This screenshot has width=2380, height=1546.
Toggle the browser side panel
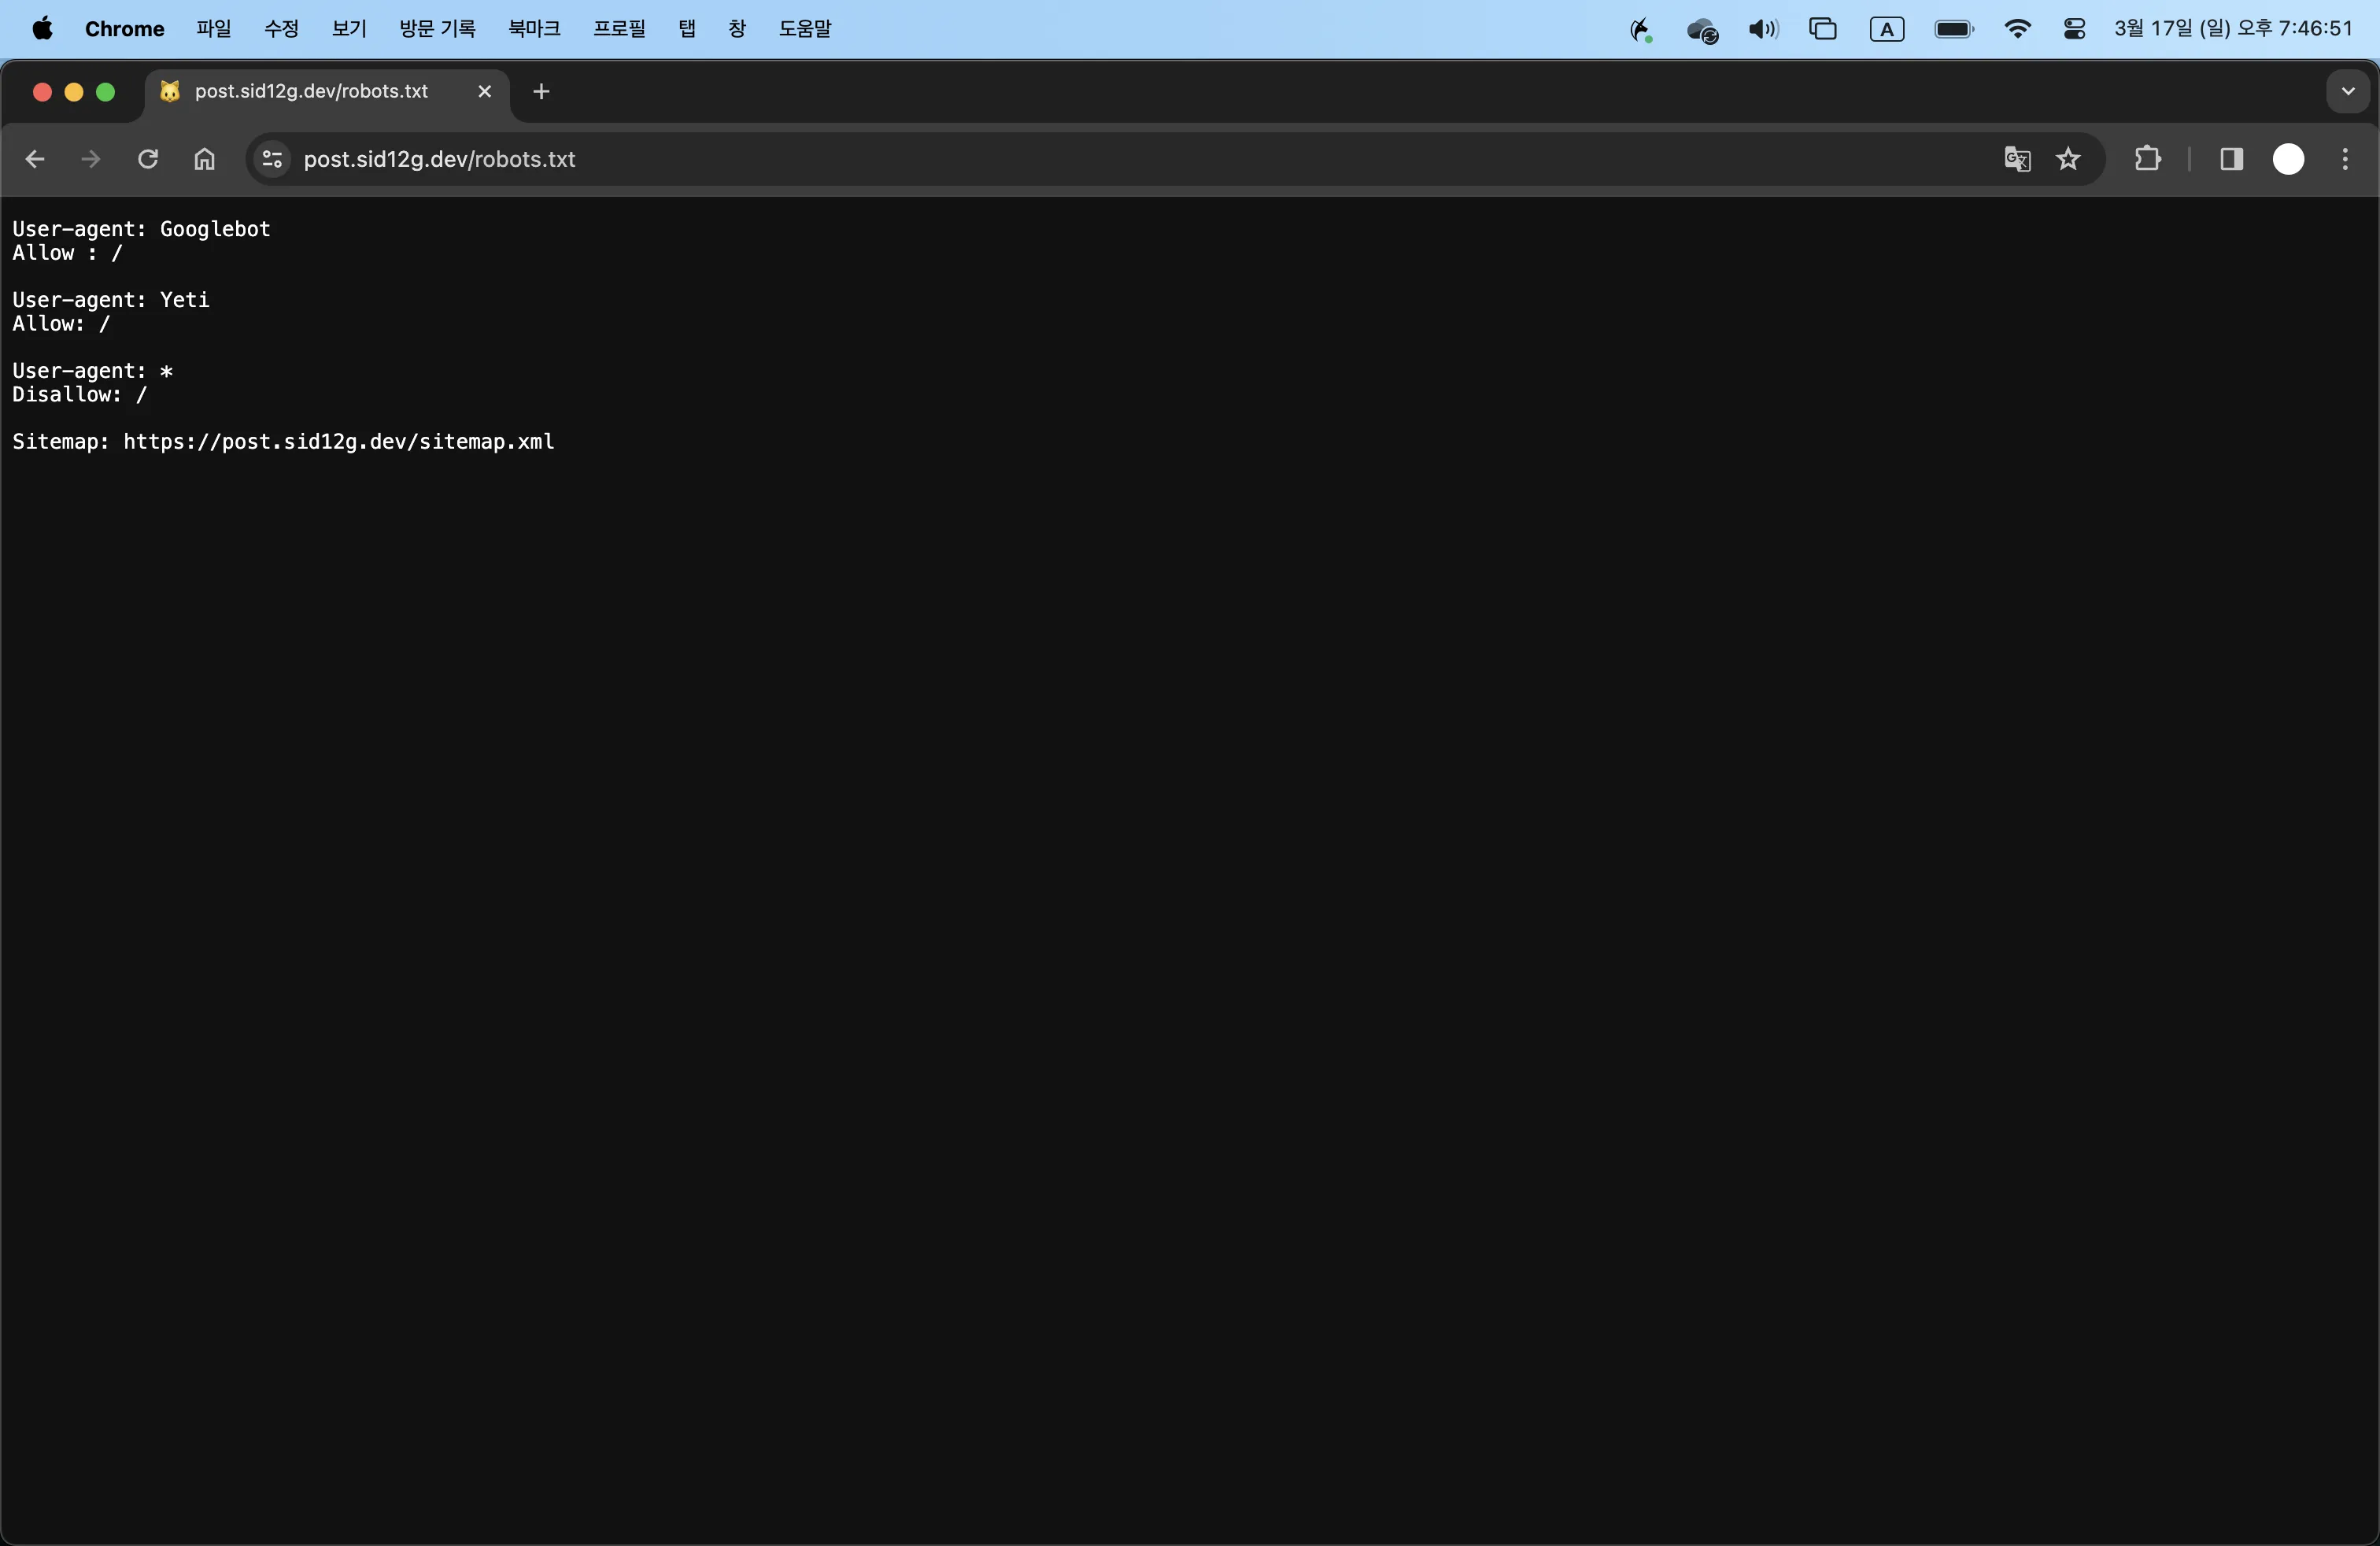(x=2231, y=159)
